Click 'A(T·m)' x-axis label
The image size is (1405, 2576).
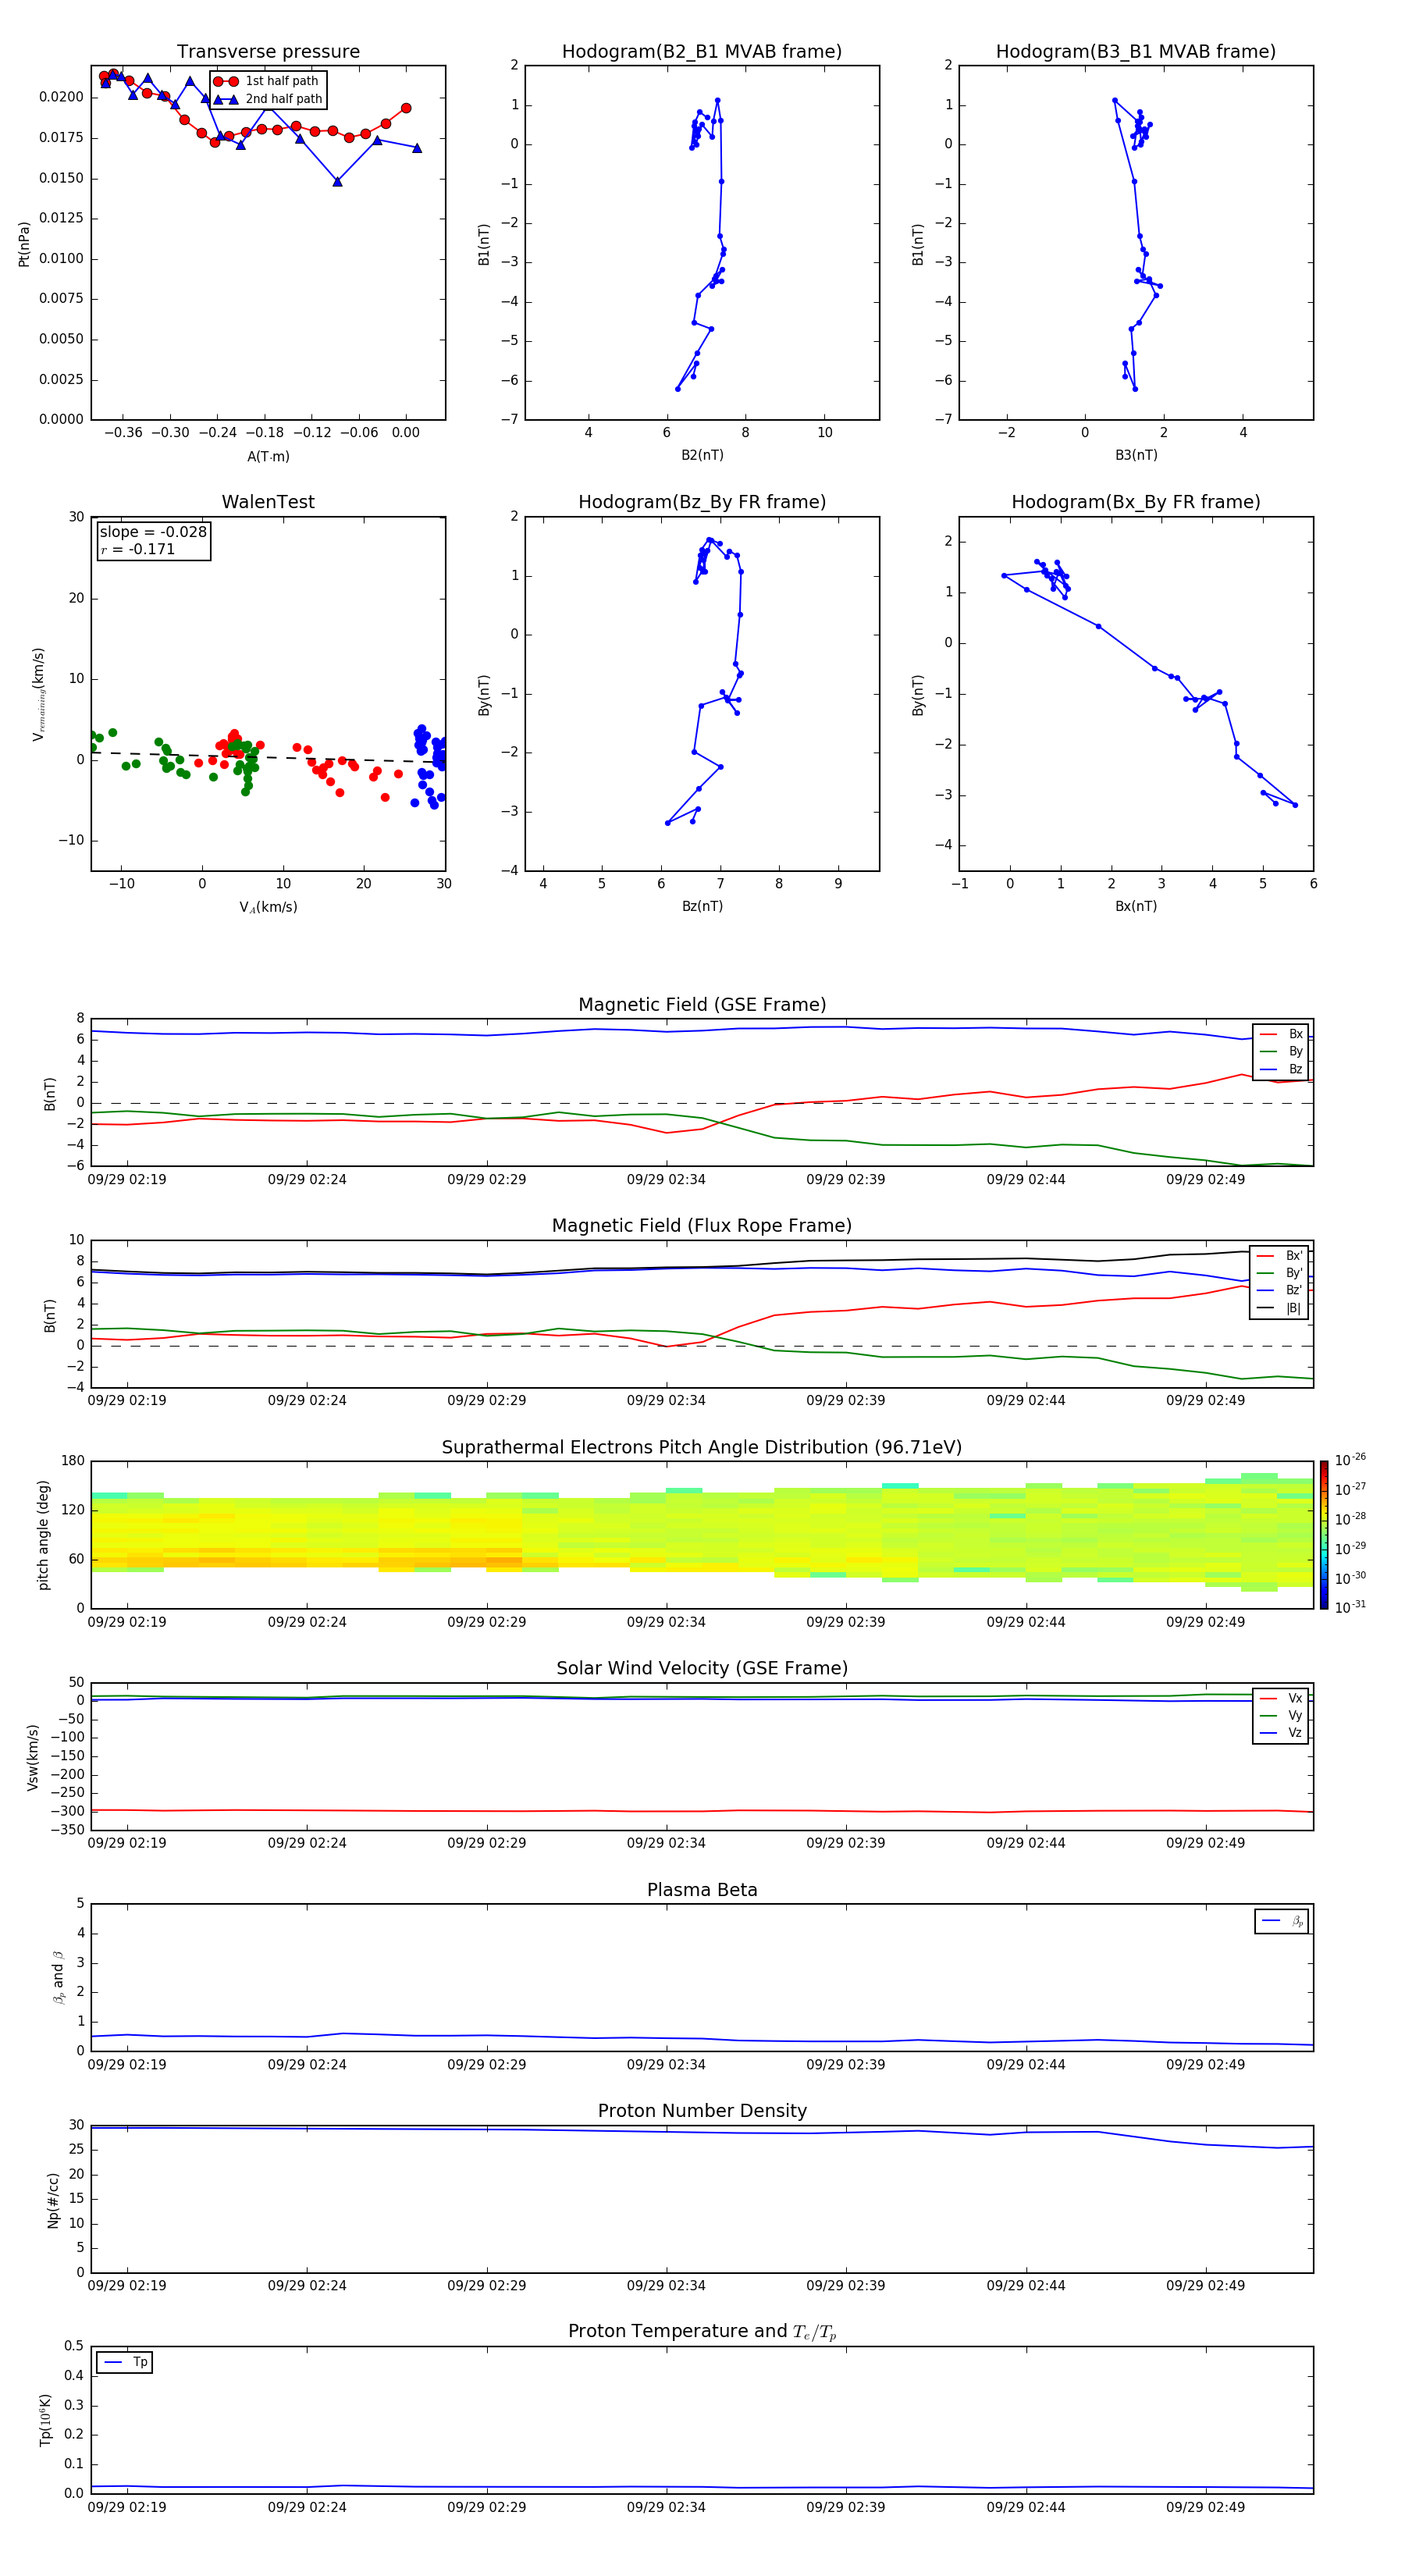click(268, 456)
